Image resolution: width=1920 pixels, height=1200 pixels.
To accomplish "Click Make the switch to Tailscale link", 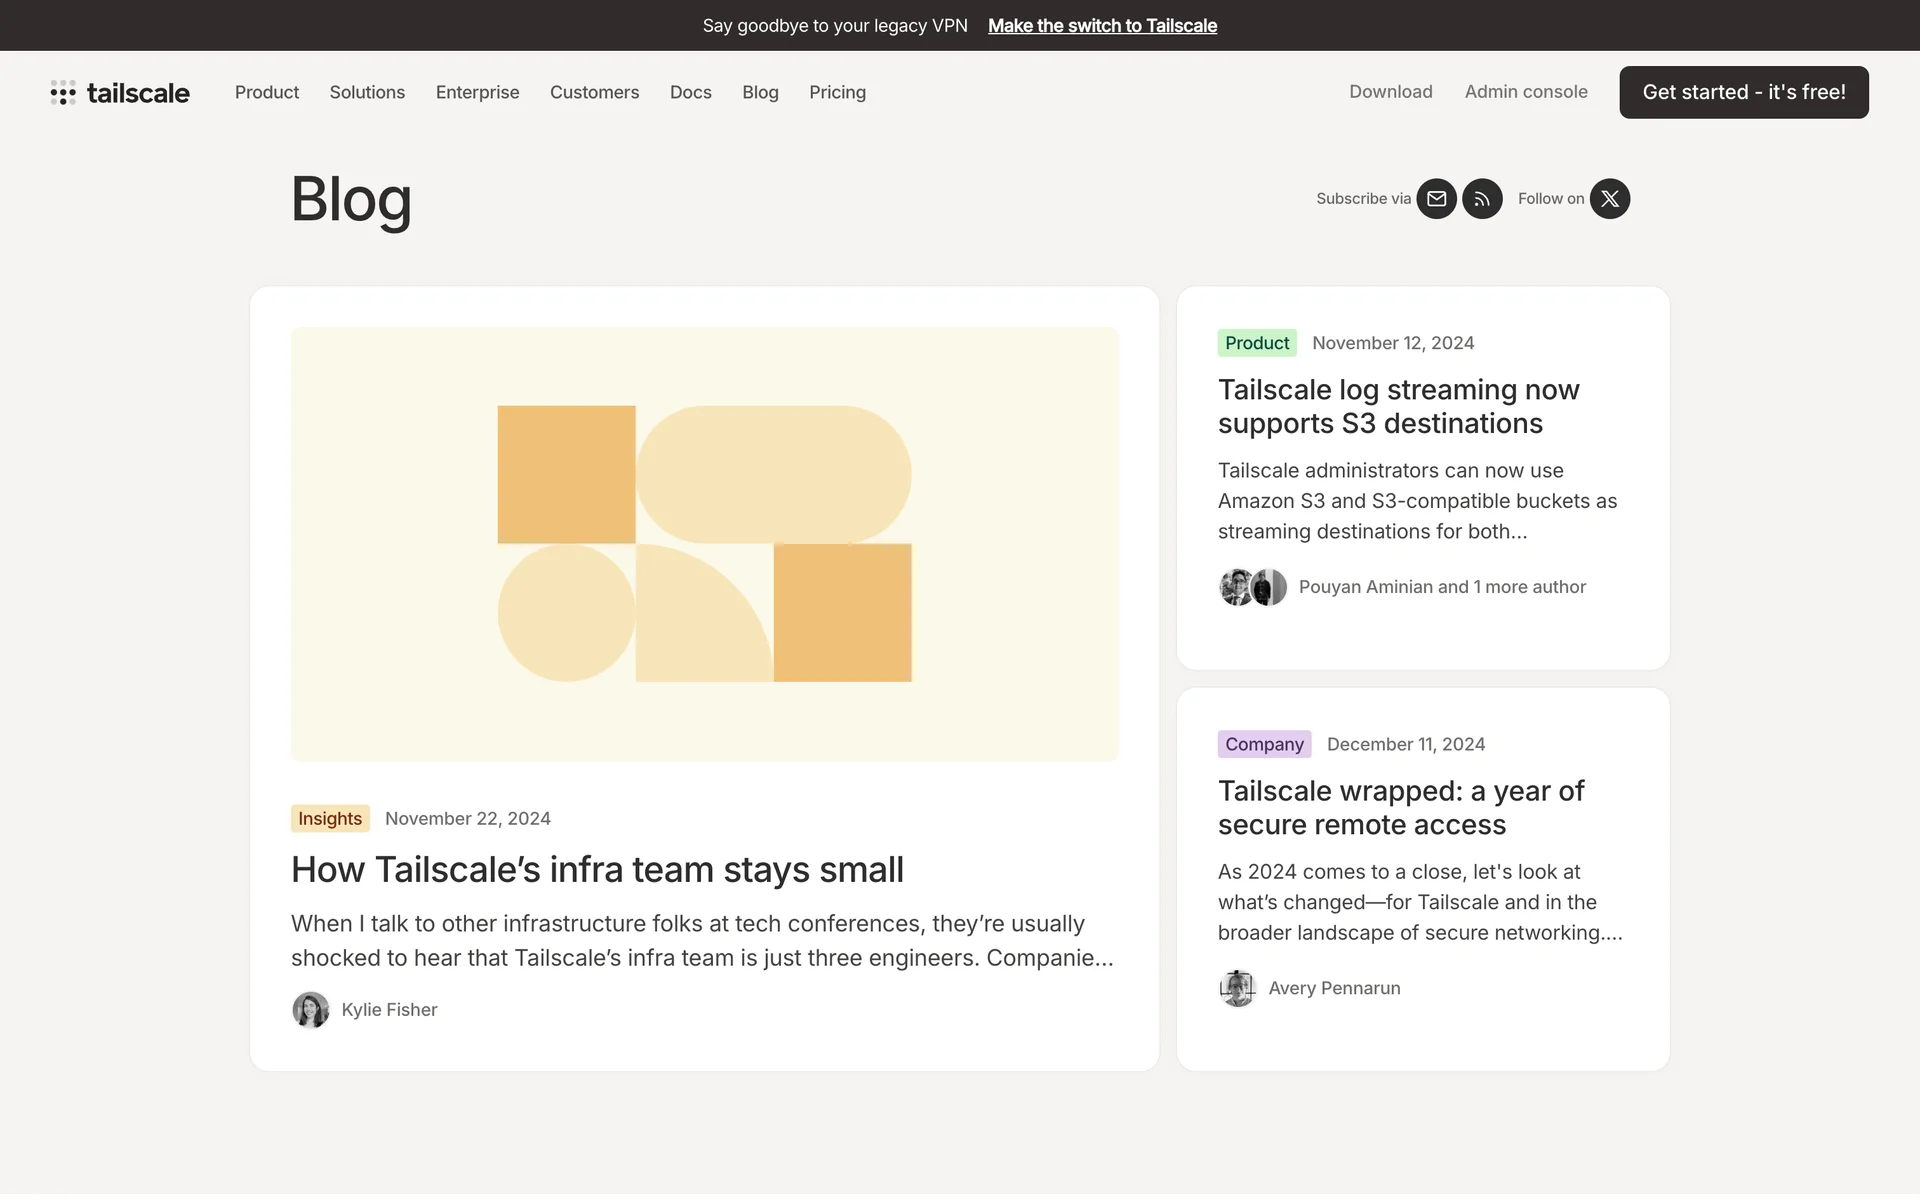I will point(1102,26).
